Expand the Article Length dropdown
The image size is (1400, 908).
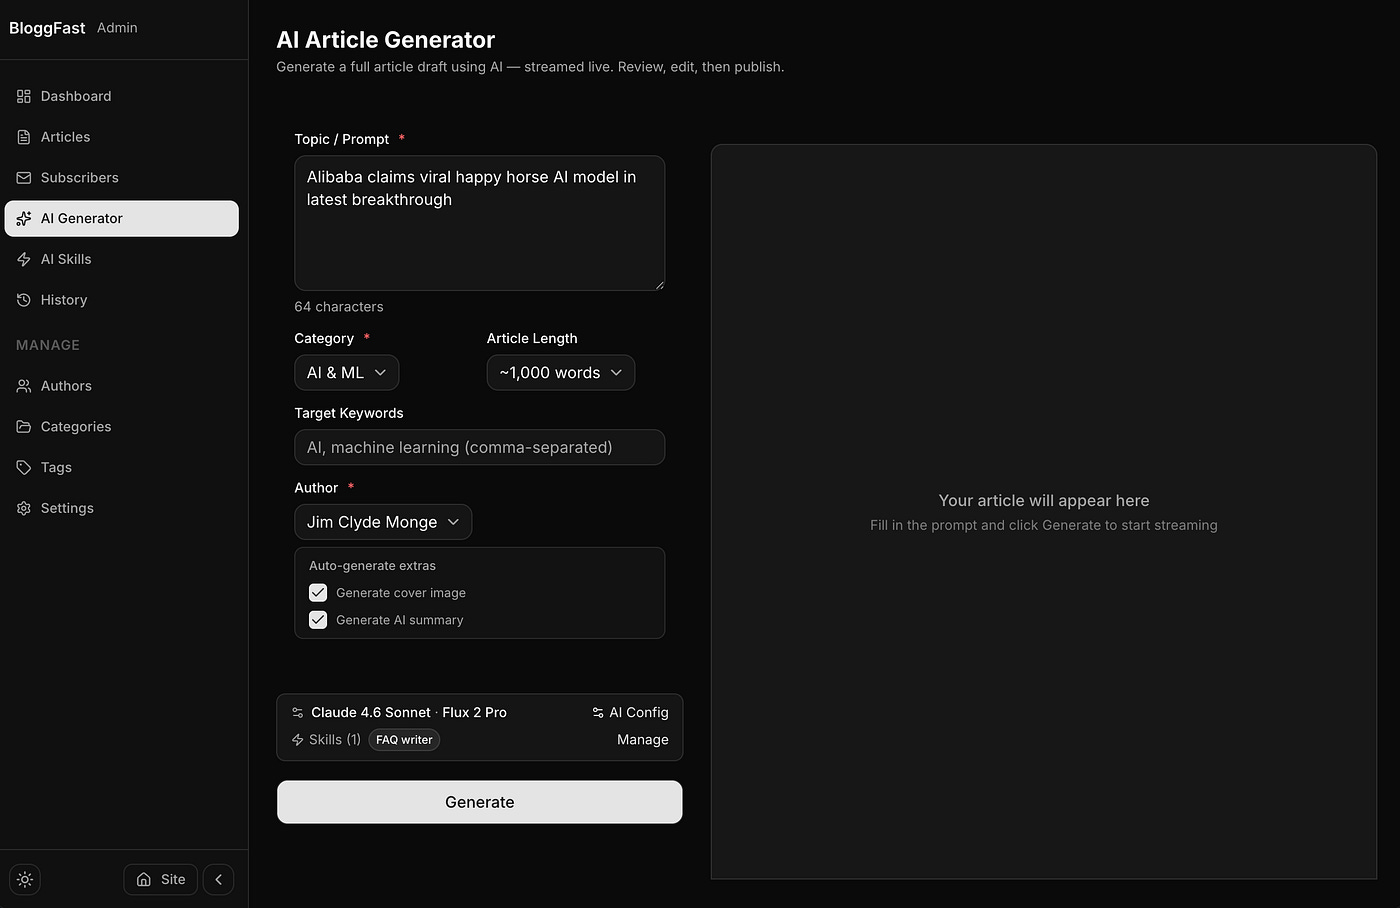pos(560,372)
